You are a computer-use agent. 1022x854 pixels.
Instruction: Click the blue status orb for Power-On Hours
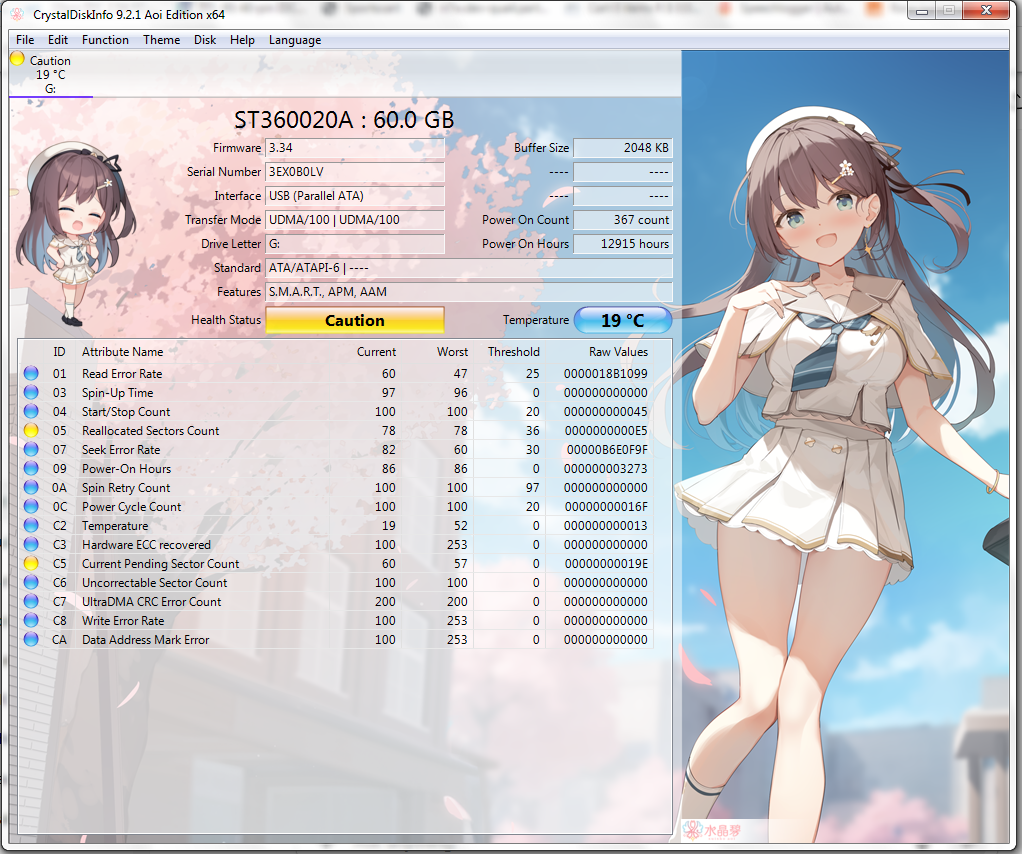(31, 469)
